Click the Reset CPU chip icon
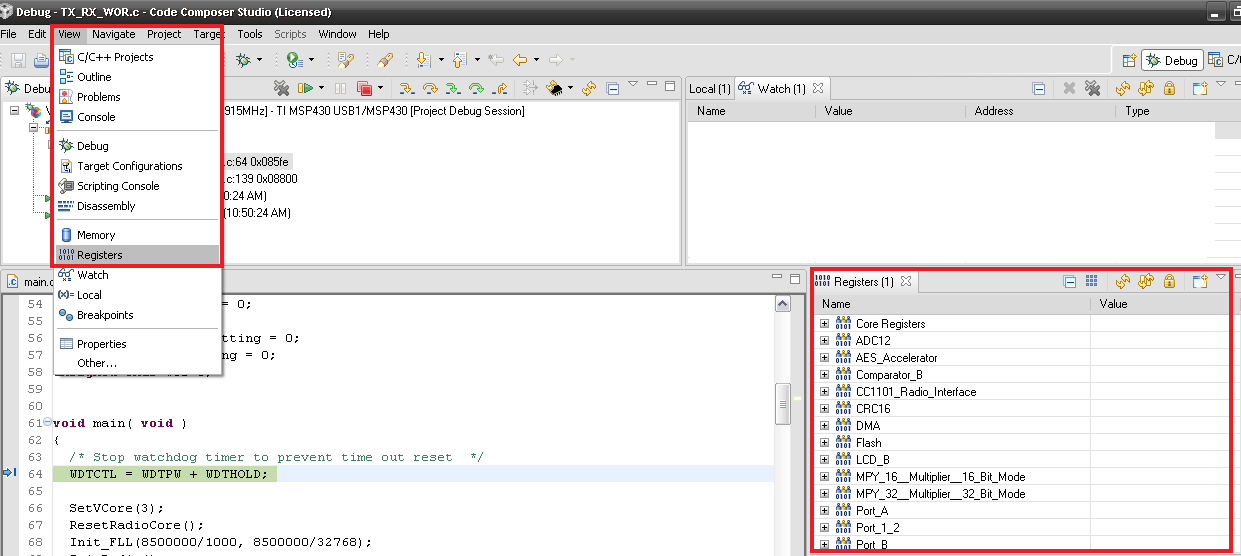This screenshot has height=556, width=1241. (x=556, y=89)
